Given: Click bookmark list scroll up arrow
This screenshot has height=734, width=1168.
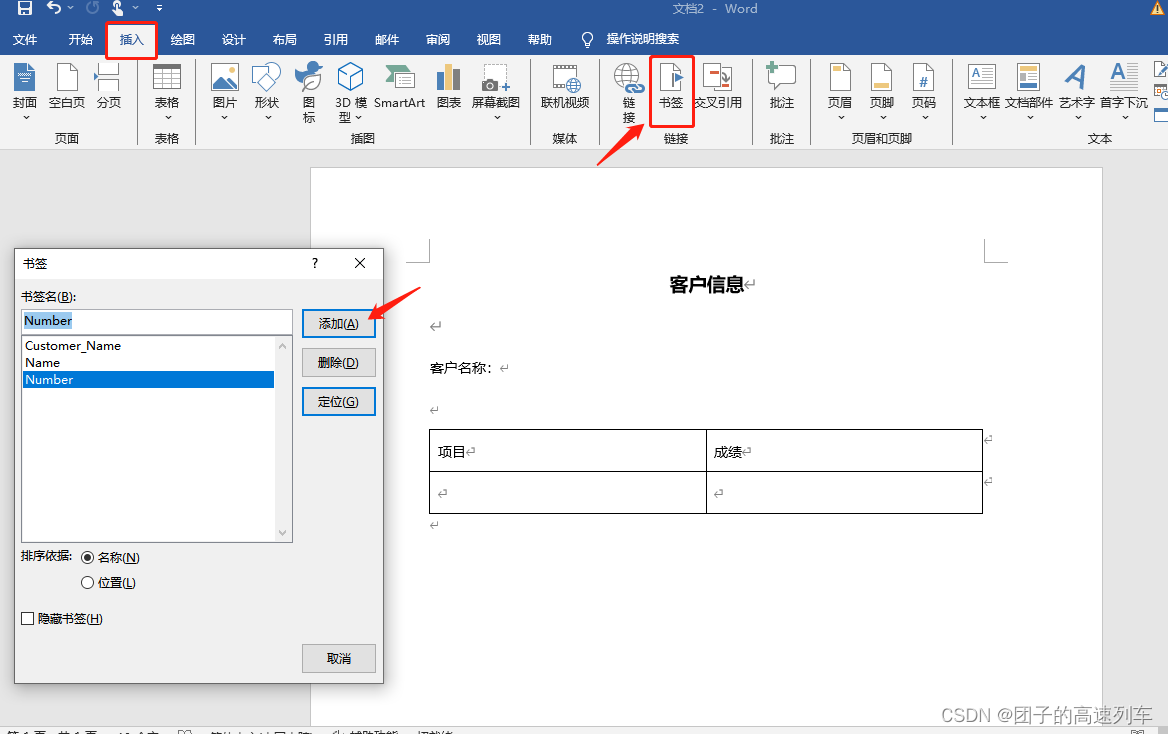Looking at the screenshot, I should [282, 345].
